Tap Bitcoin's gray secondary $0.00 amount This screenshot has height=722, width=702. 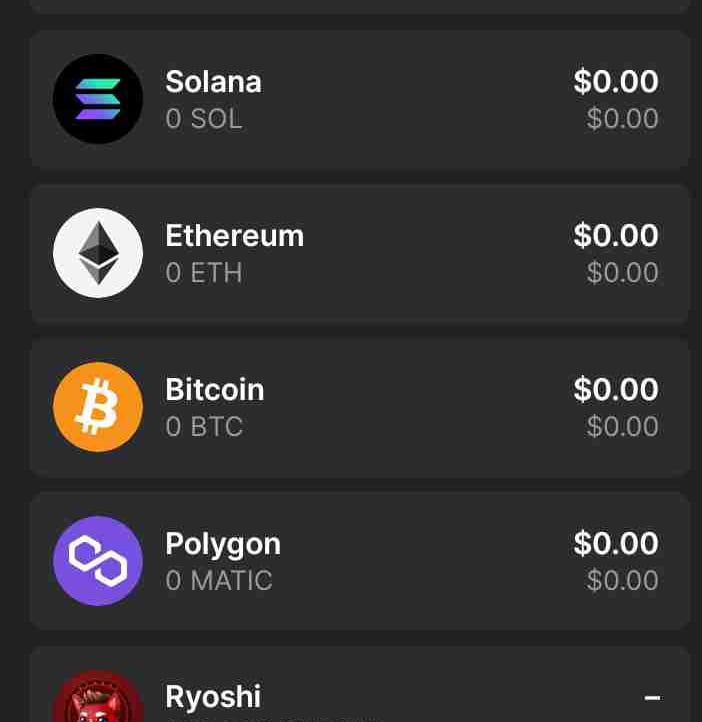[622, 426]
